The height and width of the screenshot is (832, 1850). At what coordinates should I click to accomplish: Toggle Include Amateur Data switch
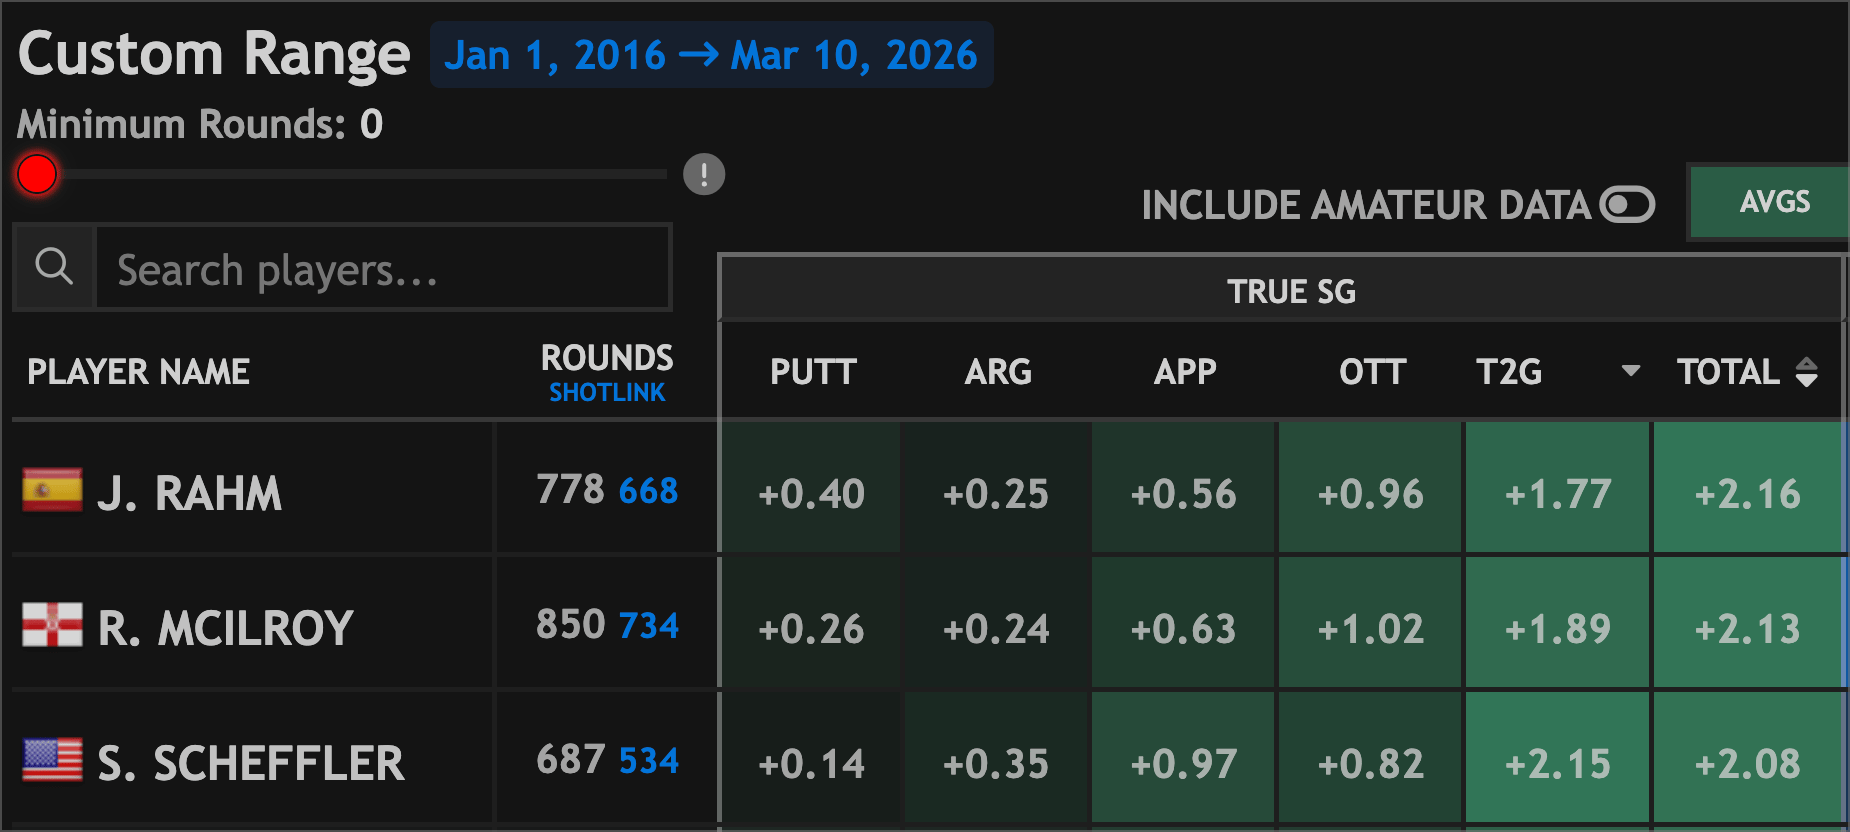coord(1627,205)
